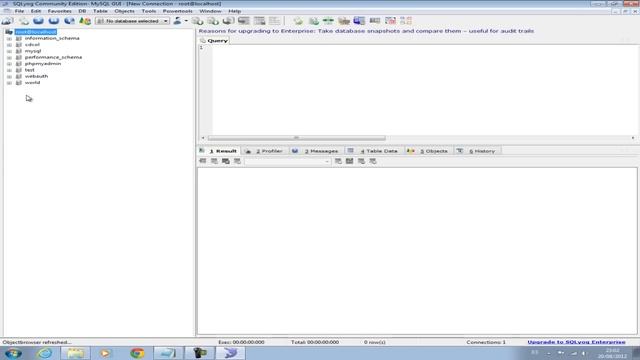Click the server icon next to root@localhost

click(9, 32)
